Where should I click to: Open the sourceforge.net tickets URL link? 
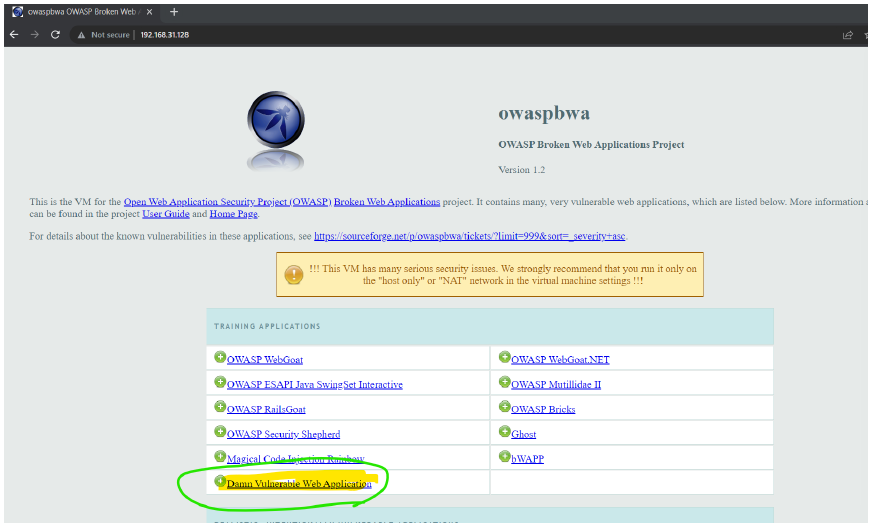tap(469, 236)
